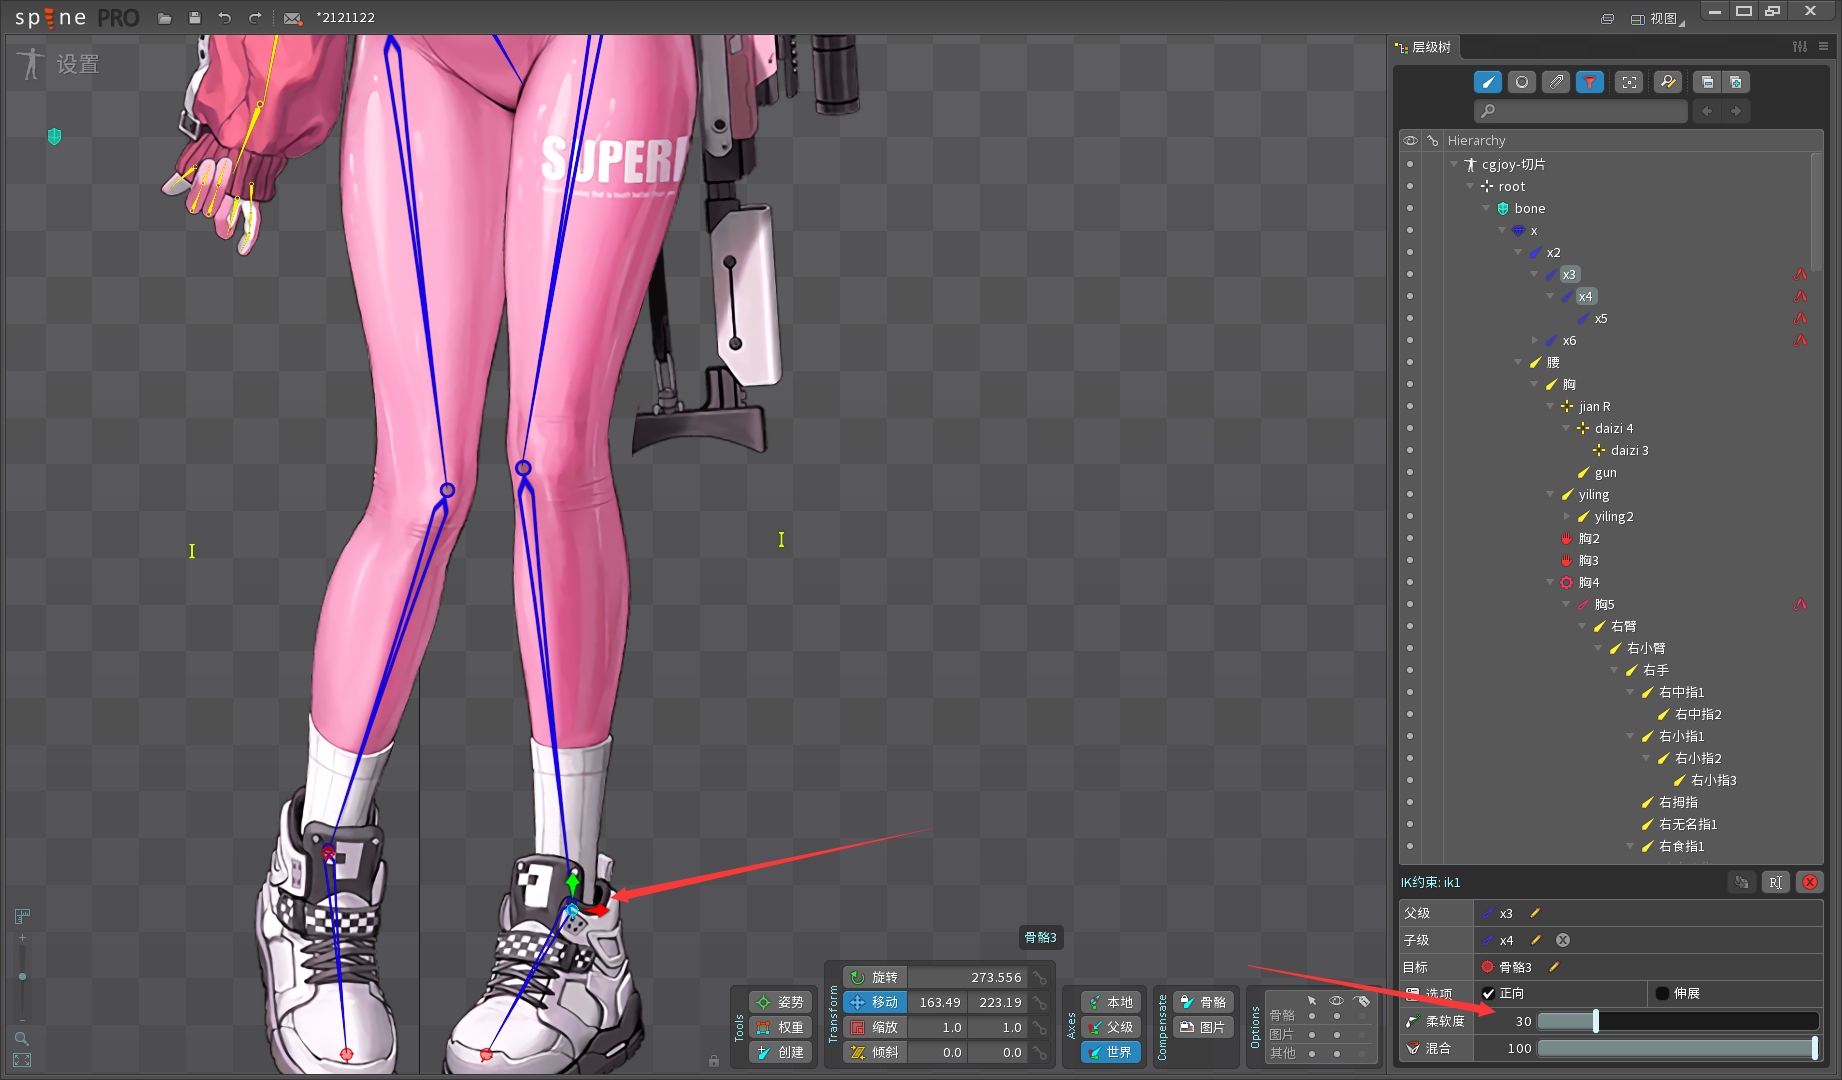Undo the last action

[x=225, y=18]
